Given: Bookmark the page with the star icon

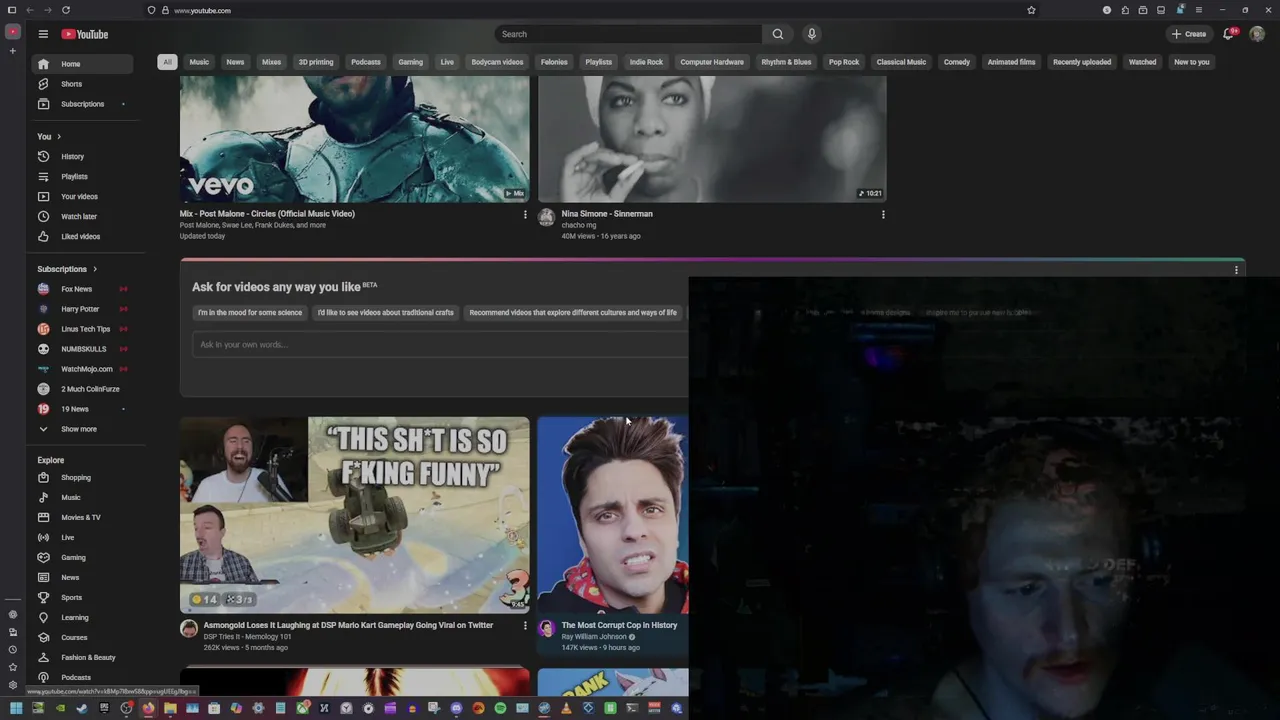Looking at the screenshot, I should (x=1031, y=10).
